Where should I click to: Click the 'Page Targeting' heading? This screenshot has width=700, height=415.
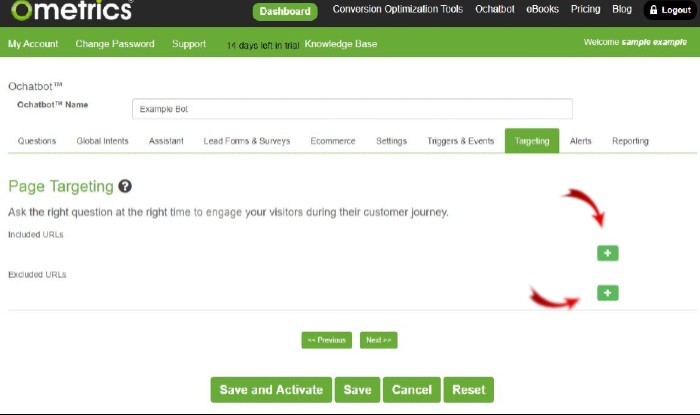(61, 186)
